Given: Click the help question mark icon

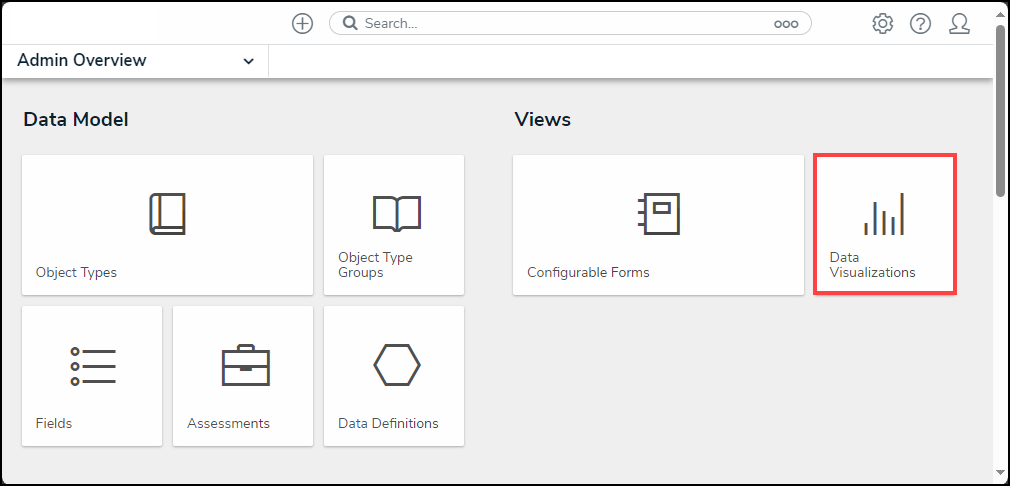Looking at the screenshot, I should (920, 24).
